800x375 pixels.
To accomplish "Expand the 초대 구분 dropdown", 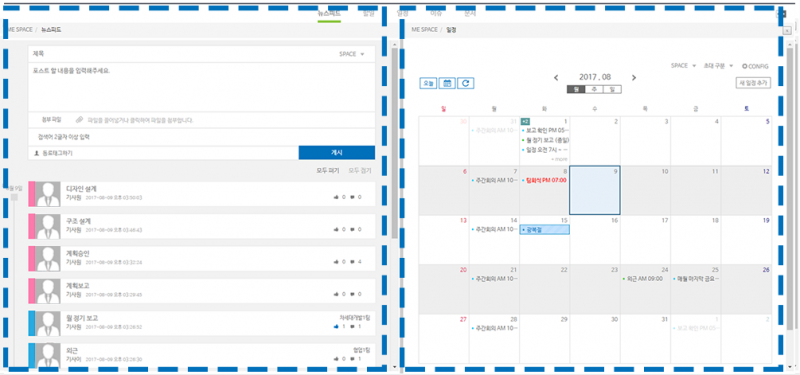I will click(718, 66).
